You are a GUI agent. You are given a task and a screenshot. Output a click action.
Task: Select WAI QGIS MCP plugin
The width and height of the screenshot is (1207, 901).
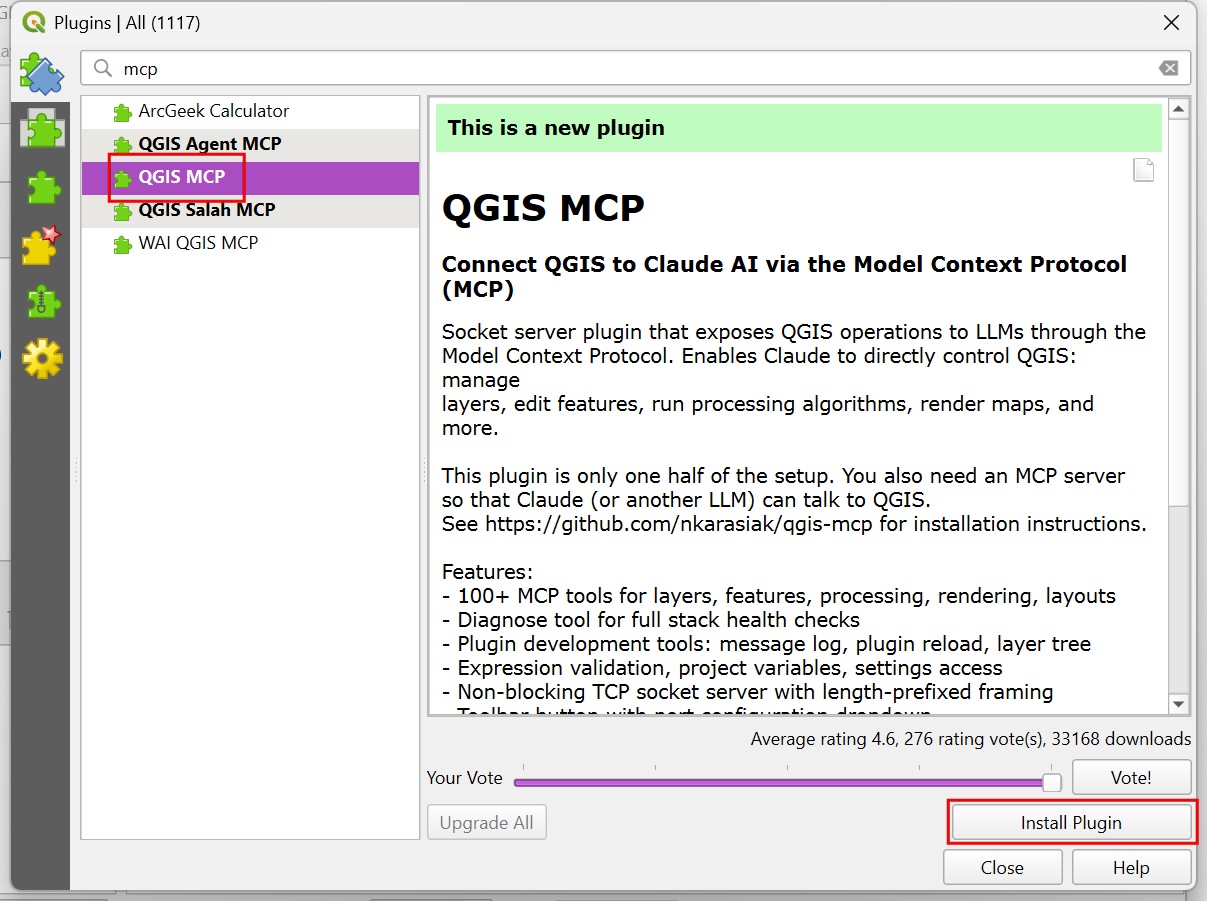coord(250,243)
